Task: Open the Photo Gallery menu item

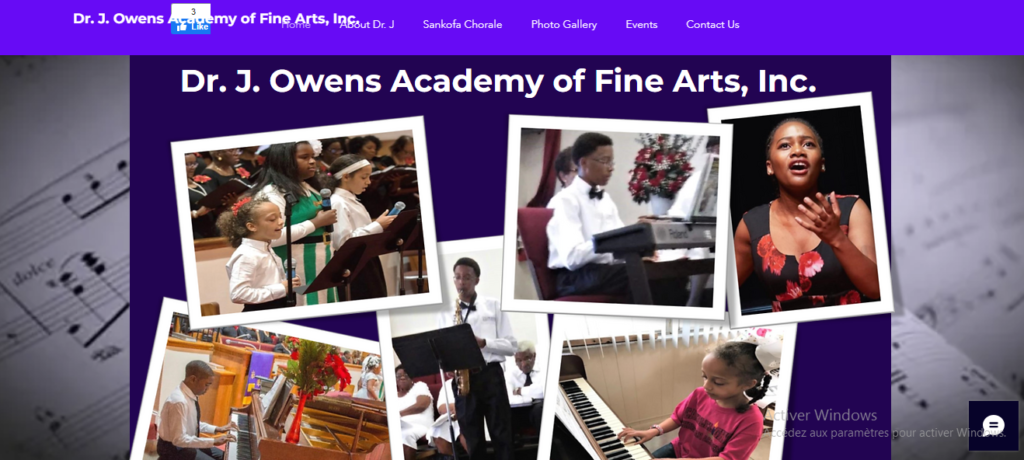Action: tap(564, 24)
